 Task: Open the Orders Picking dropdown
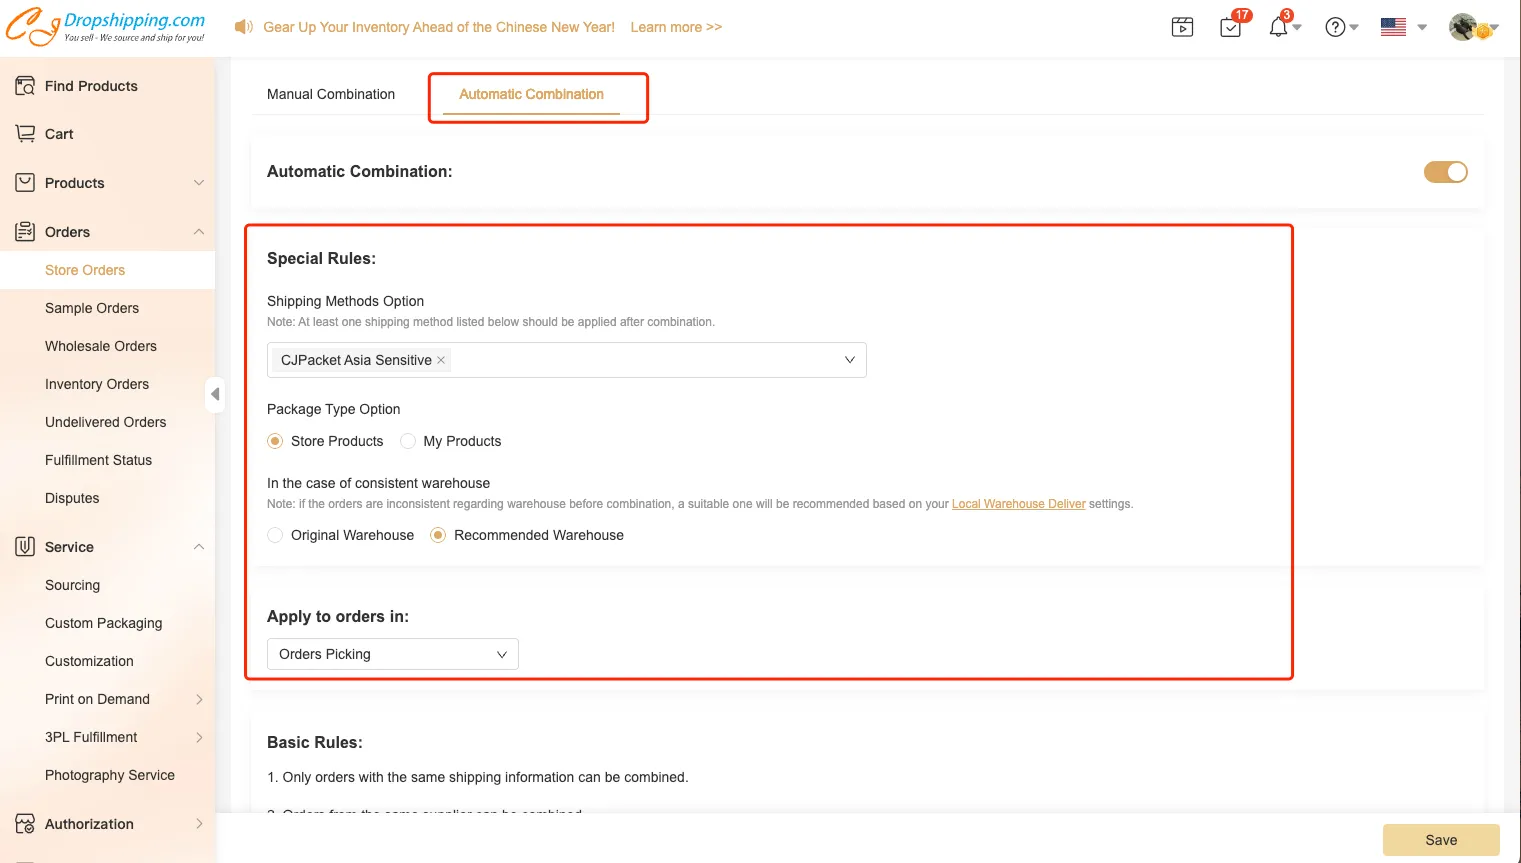coord(392,654)
